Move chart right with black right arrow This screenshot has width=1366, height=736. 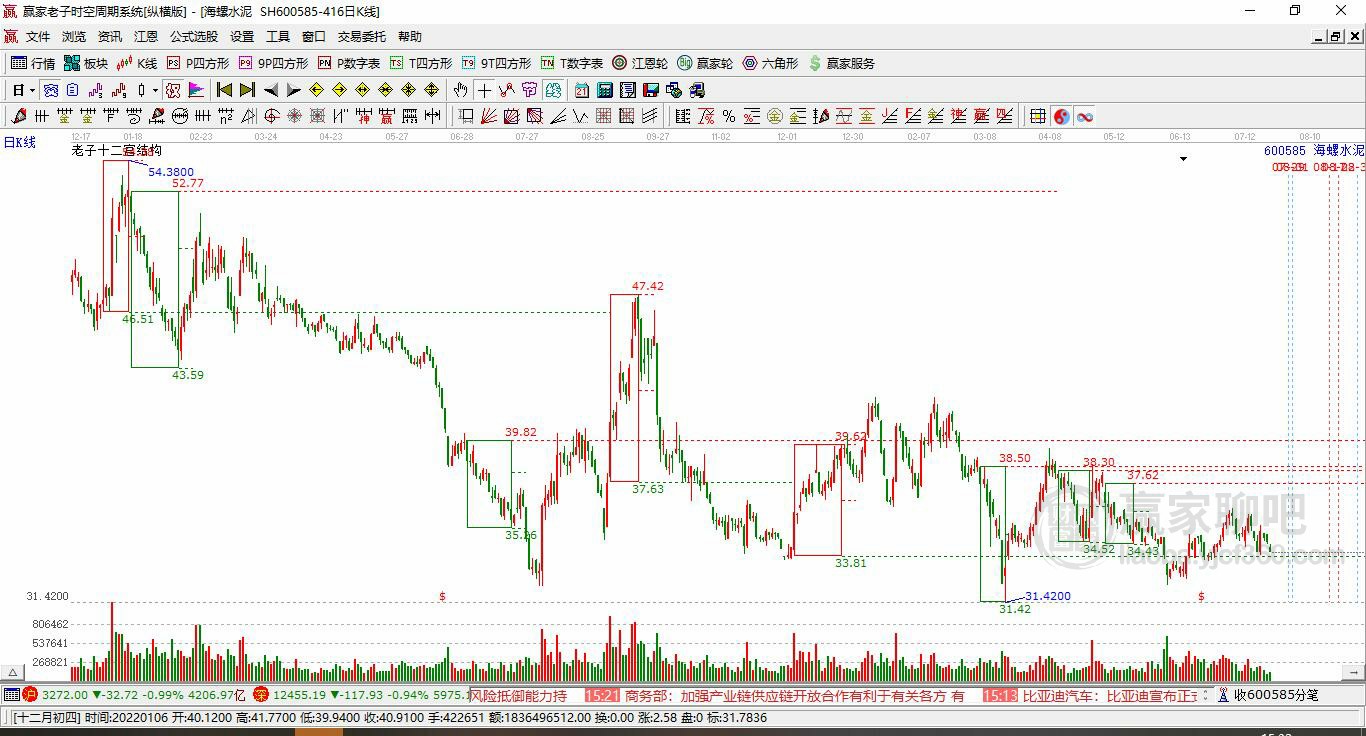click(294, 90)
